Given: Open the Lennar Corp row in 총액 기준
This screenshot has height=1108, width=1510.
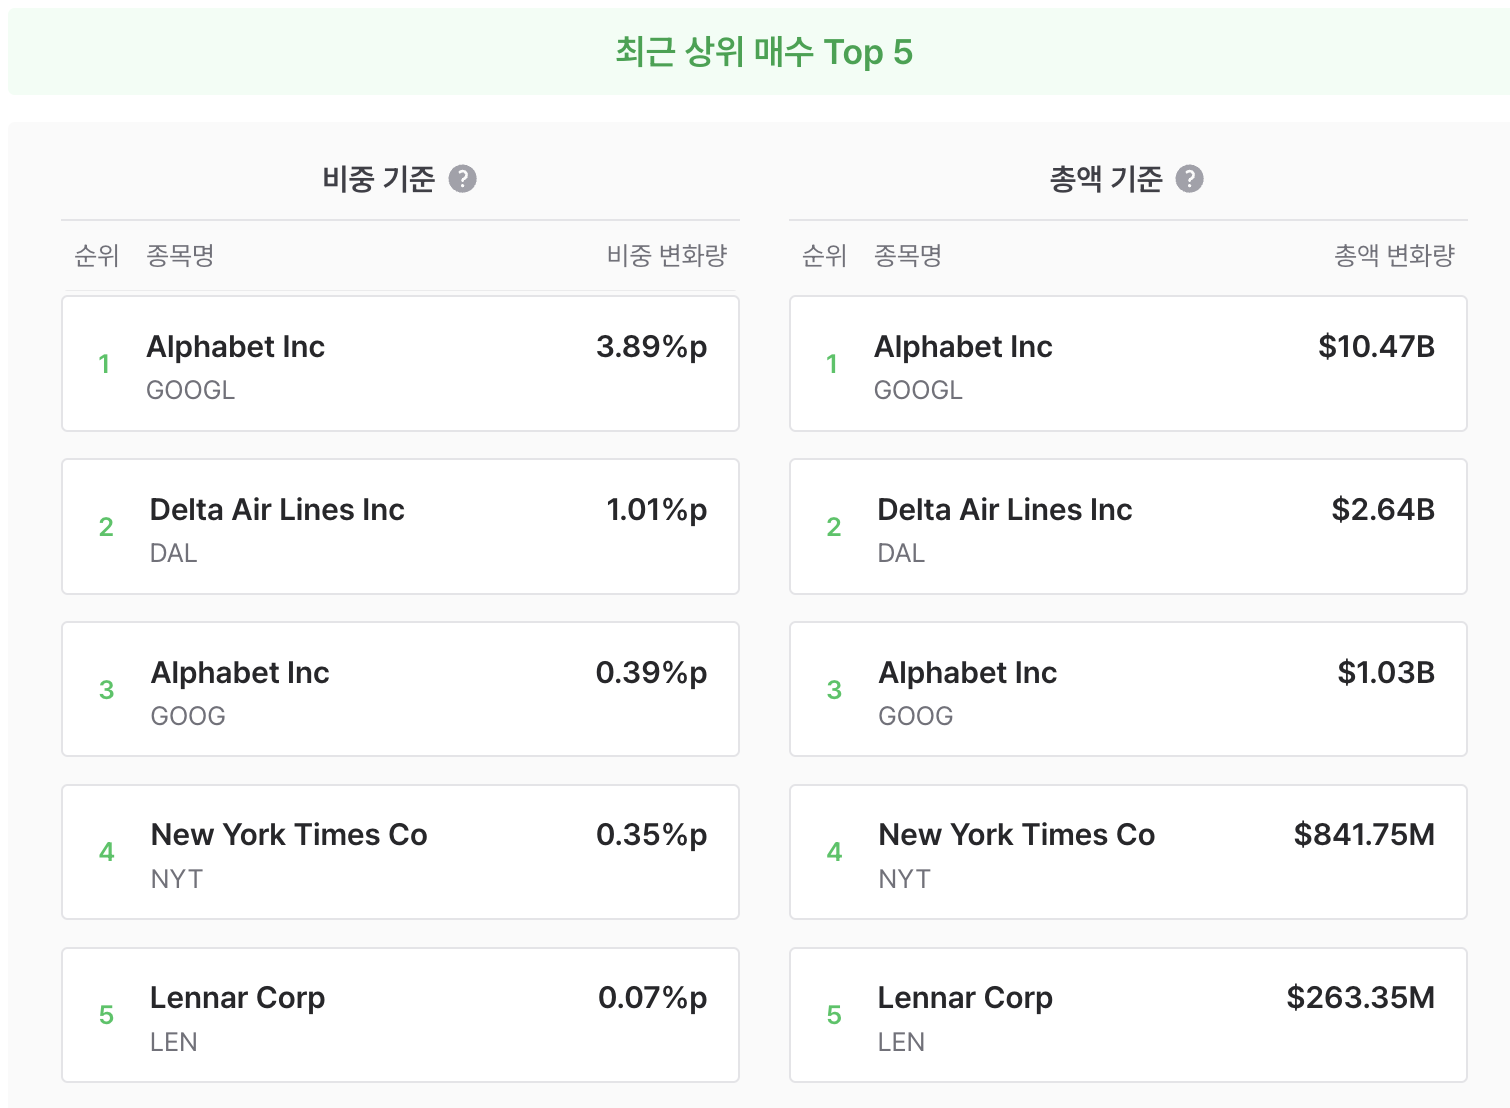Looking at the screenshot, I should coord(1128,1015).
